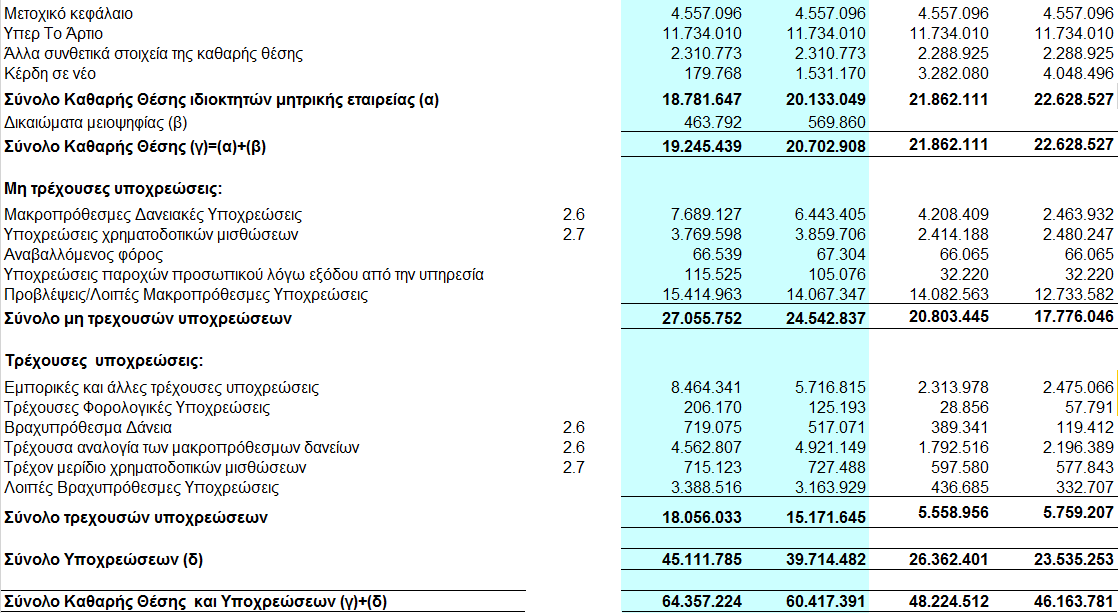This screenshot has width=1118, height=613.
Task: Click 'Υποχρεώσεις παροχών προσωπικού λόγω εξόδου' label
Action: [x=244, y=274]
